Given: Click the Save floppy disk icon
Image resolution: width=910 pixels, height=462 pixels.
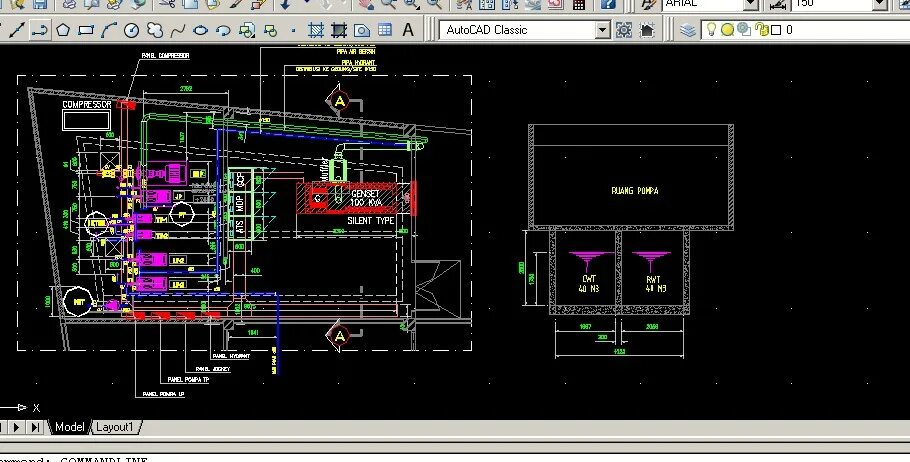Looking at the screenshot, I should 39,4.
